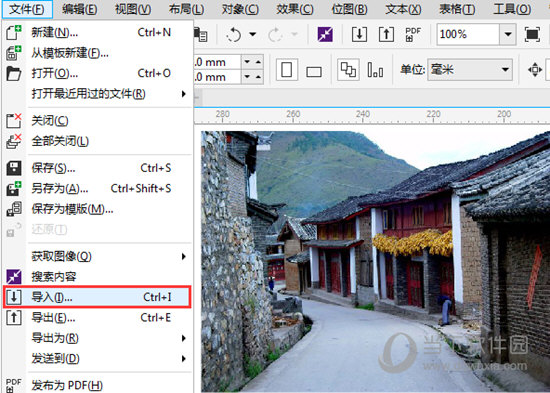Toggle the current page layout icon

click(375, 69)
